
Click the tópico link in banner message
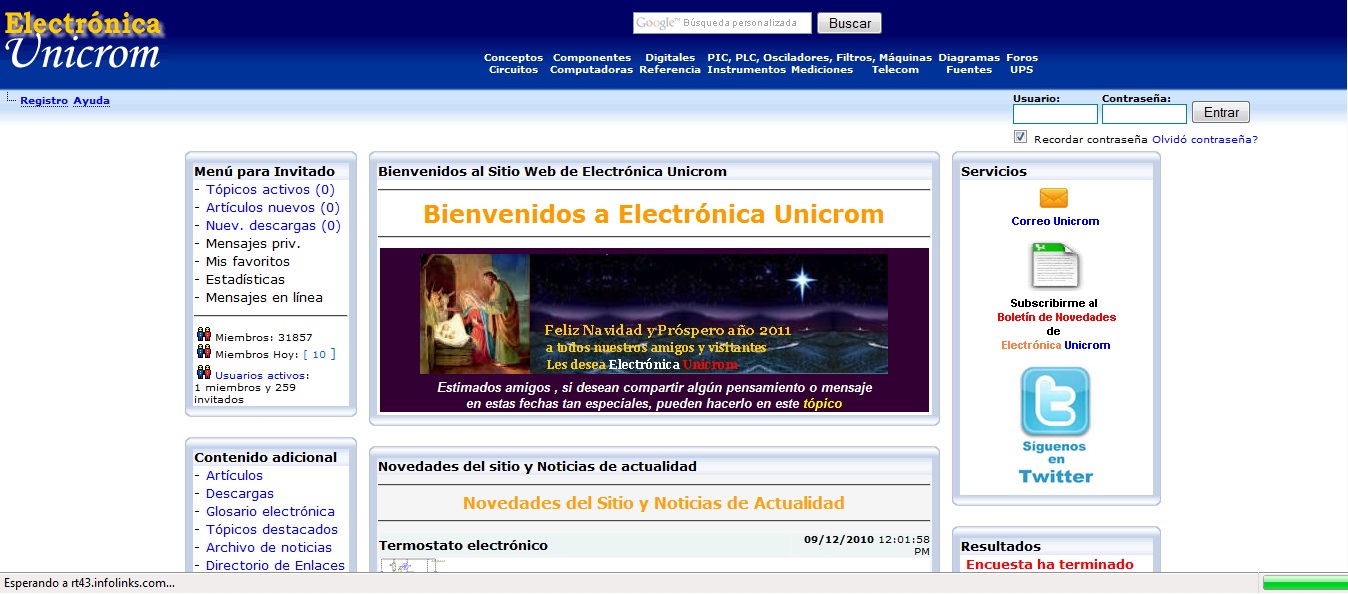tap(822, 404)
